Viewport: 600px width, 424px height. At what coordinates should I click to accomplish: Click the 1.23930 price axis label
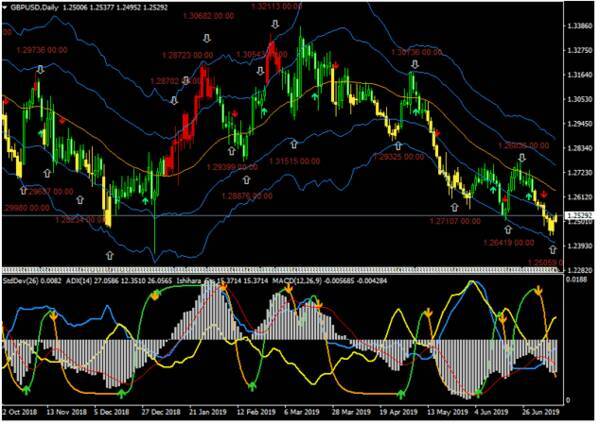(580, 246)
